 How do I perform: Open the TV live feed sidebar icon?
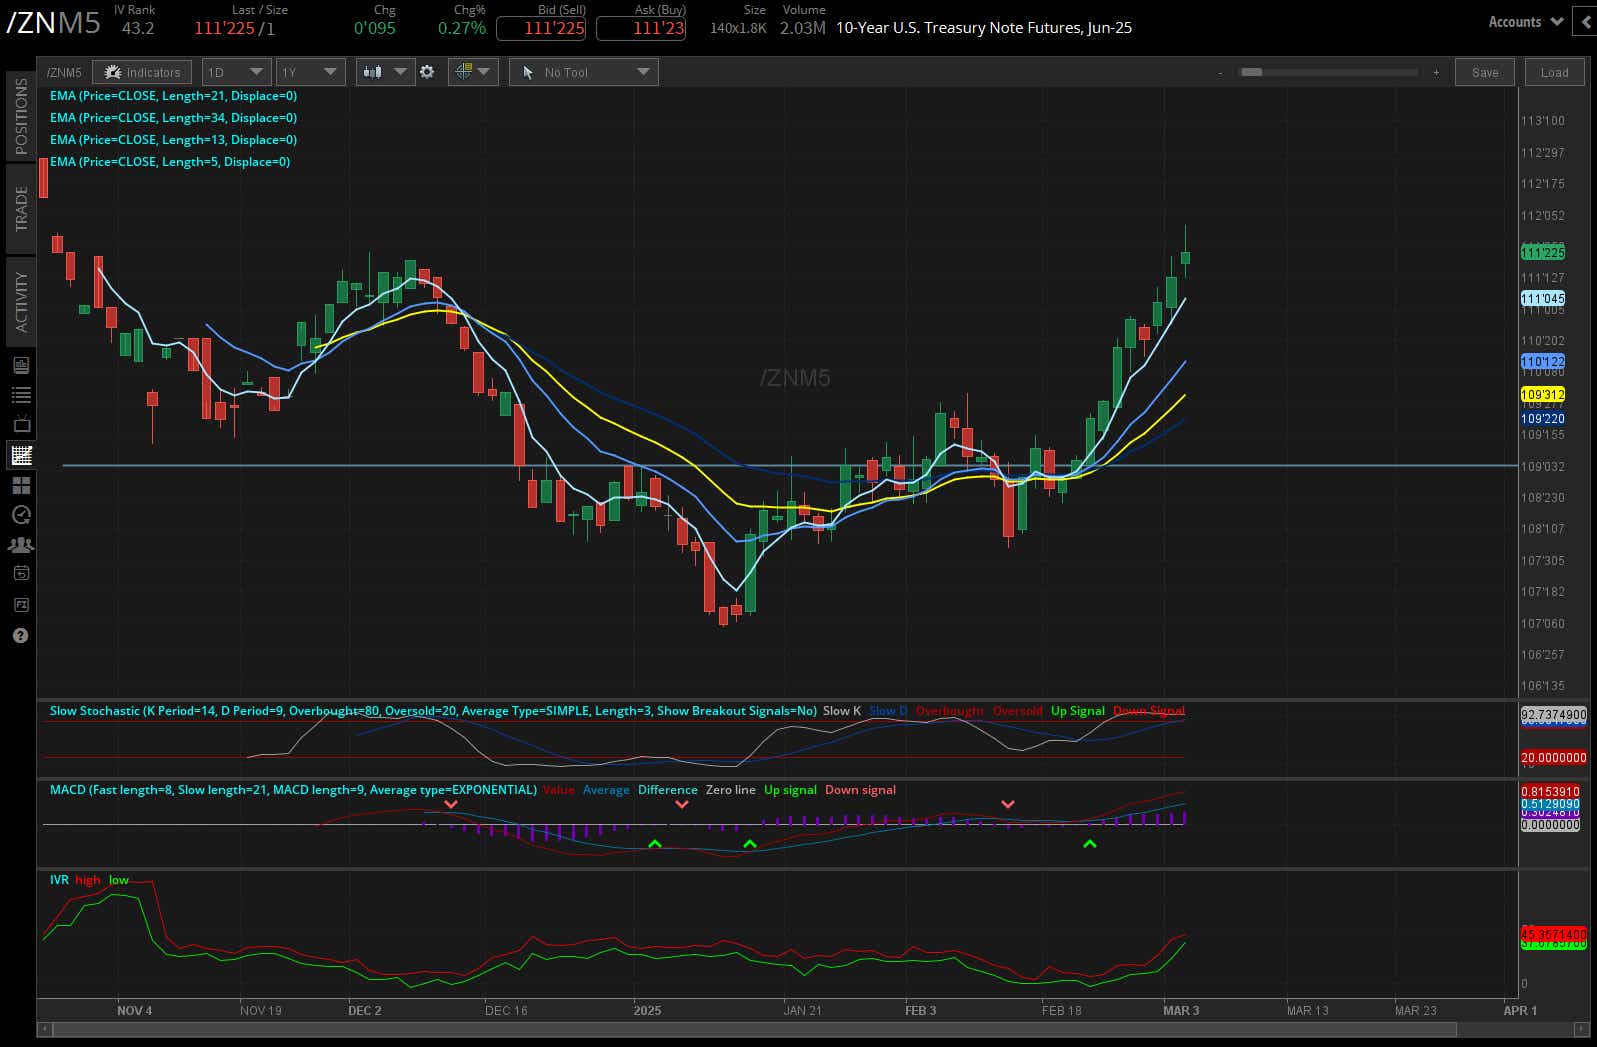click(21, 424)
